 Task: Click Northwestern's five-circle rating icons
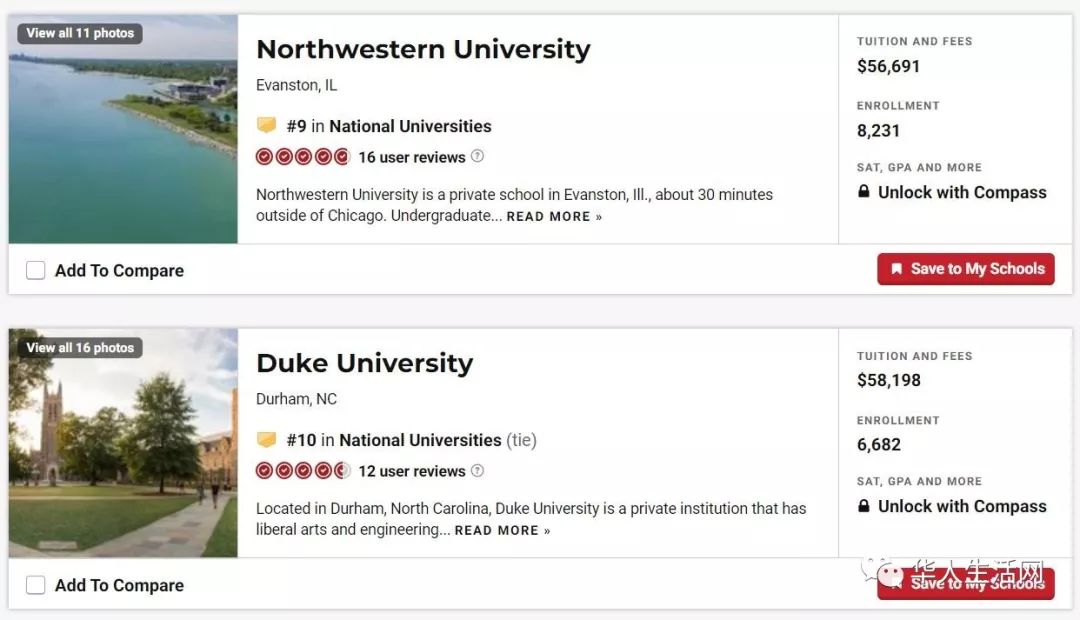(303, 157)
